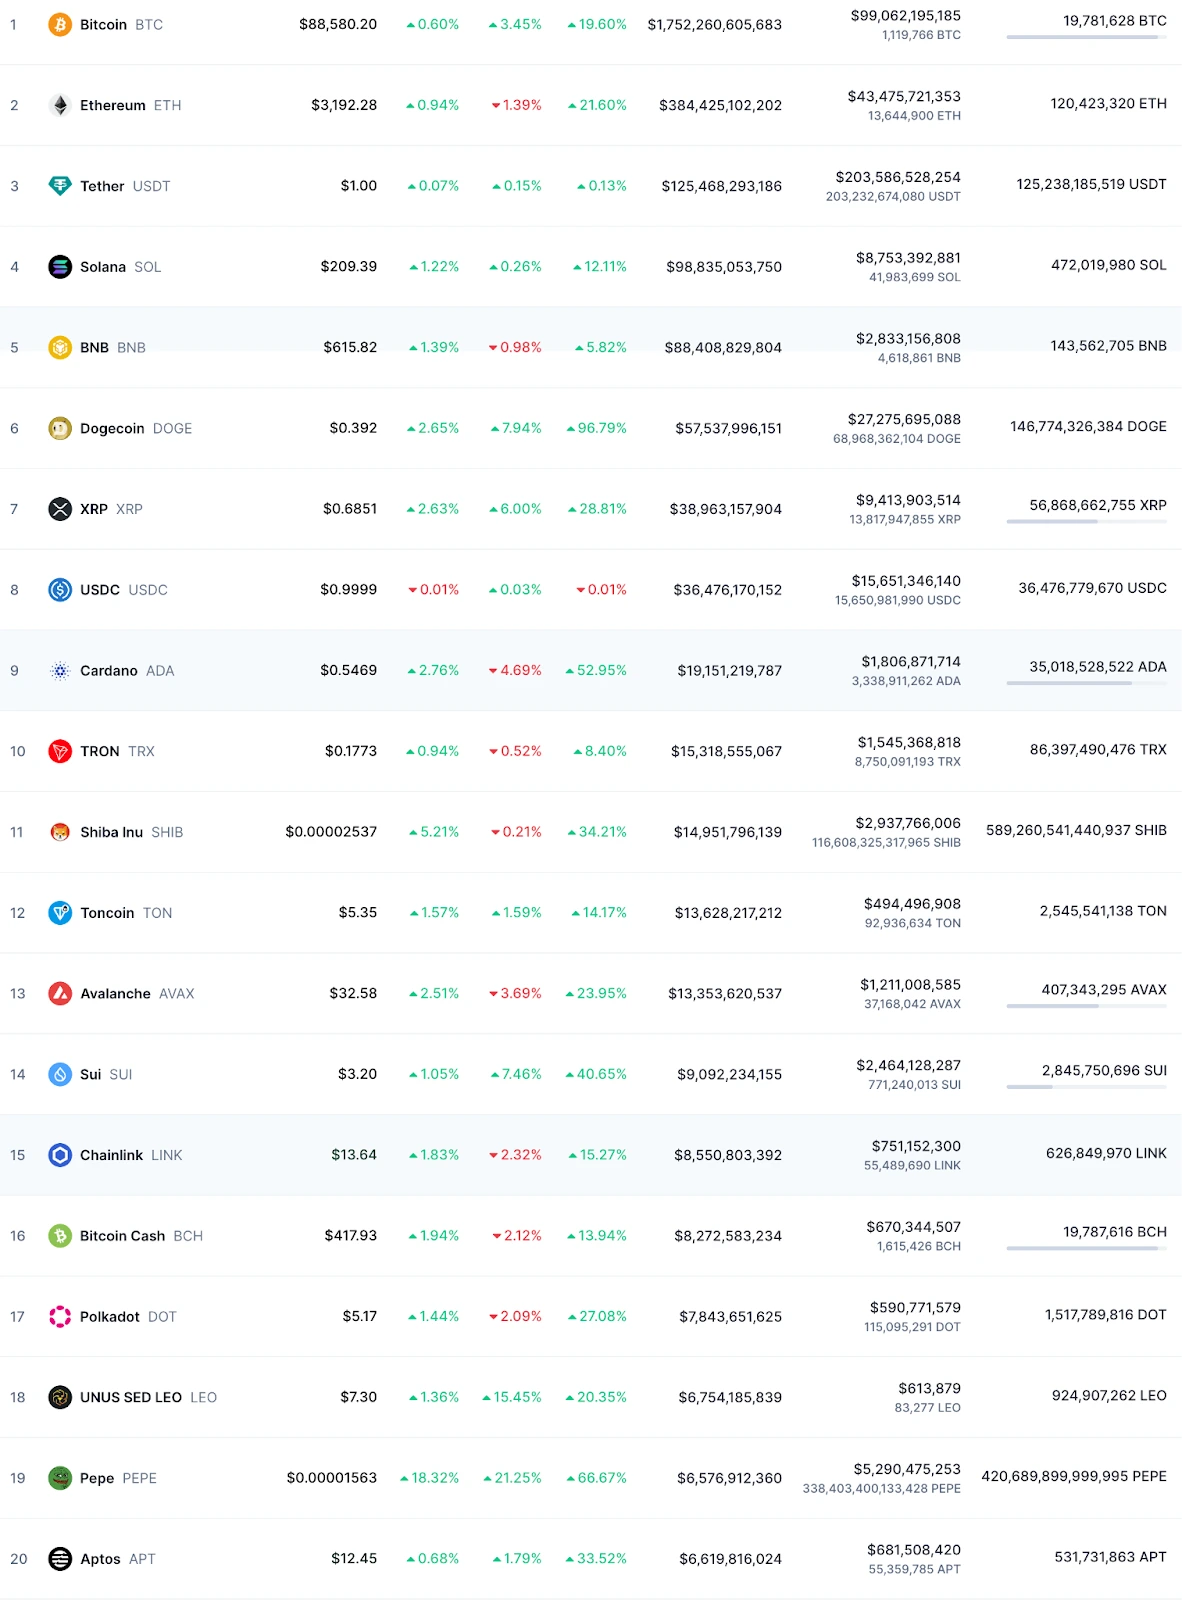Click Dogecoin 7-day change 96.79%

click(597, 428)
